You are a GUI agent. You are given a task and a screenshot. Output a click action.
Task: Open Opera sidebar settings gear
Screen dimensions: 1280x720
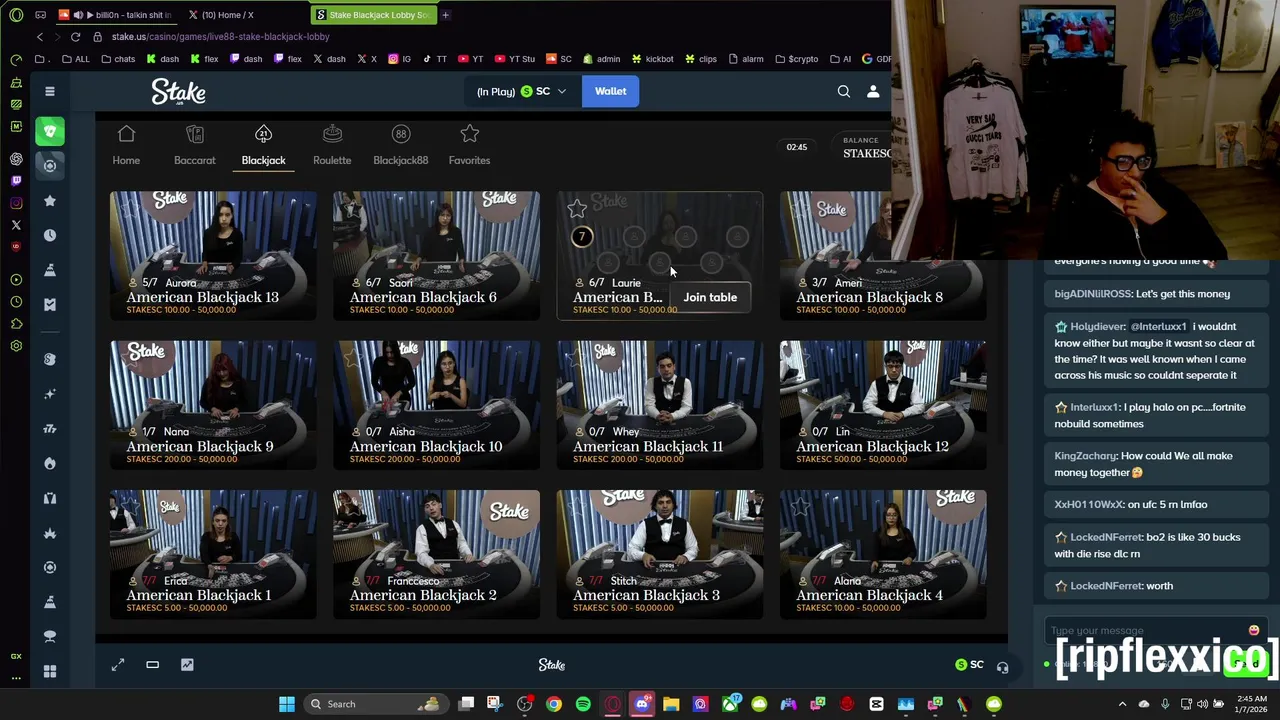coord(16,346)
